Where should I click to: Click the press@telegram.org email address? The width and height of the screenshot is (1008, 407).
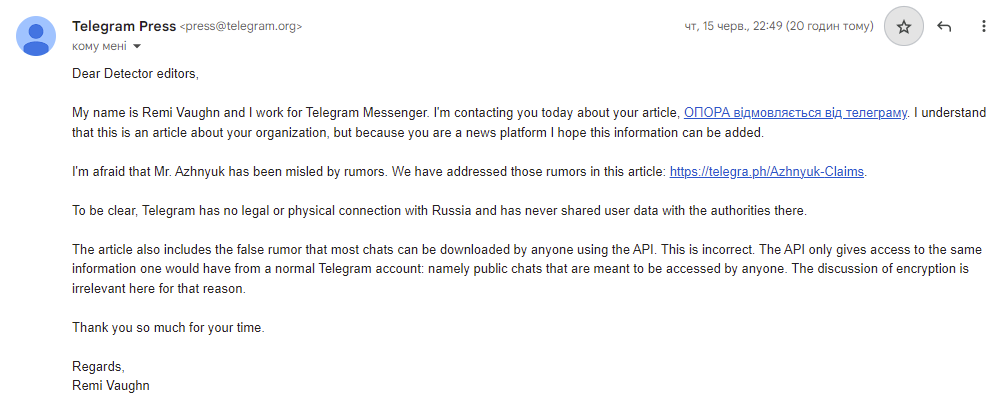[x=240, y=26]
